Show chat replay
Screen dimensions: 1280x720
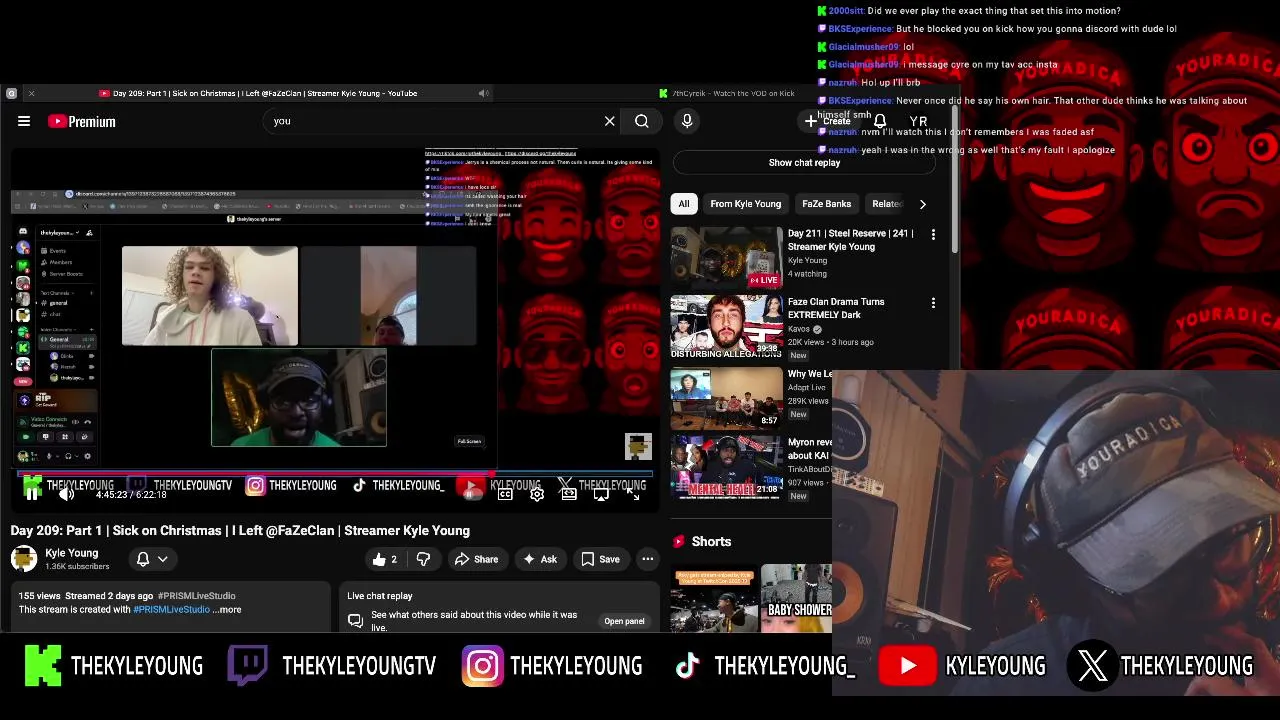pyautogui.click(x=804, y=162)
